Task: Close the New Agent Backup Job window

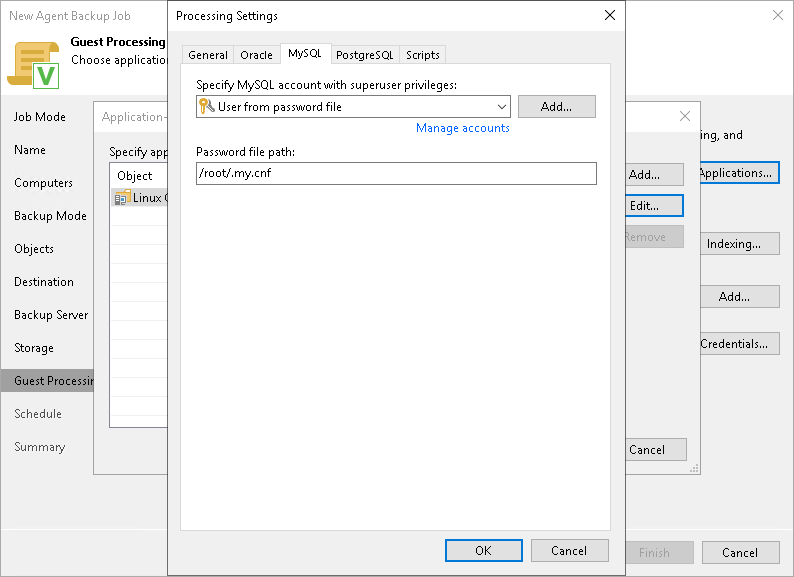Action: coord(778,15)
